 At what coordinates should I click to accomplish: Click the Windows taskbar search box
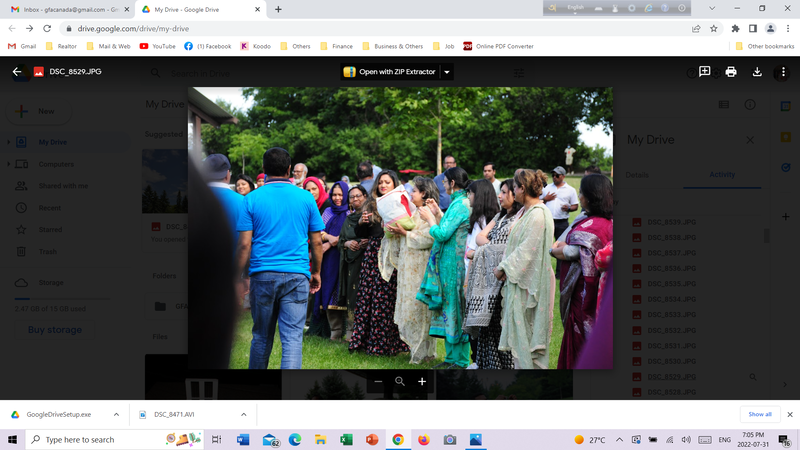pos(114,439)
